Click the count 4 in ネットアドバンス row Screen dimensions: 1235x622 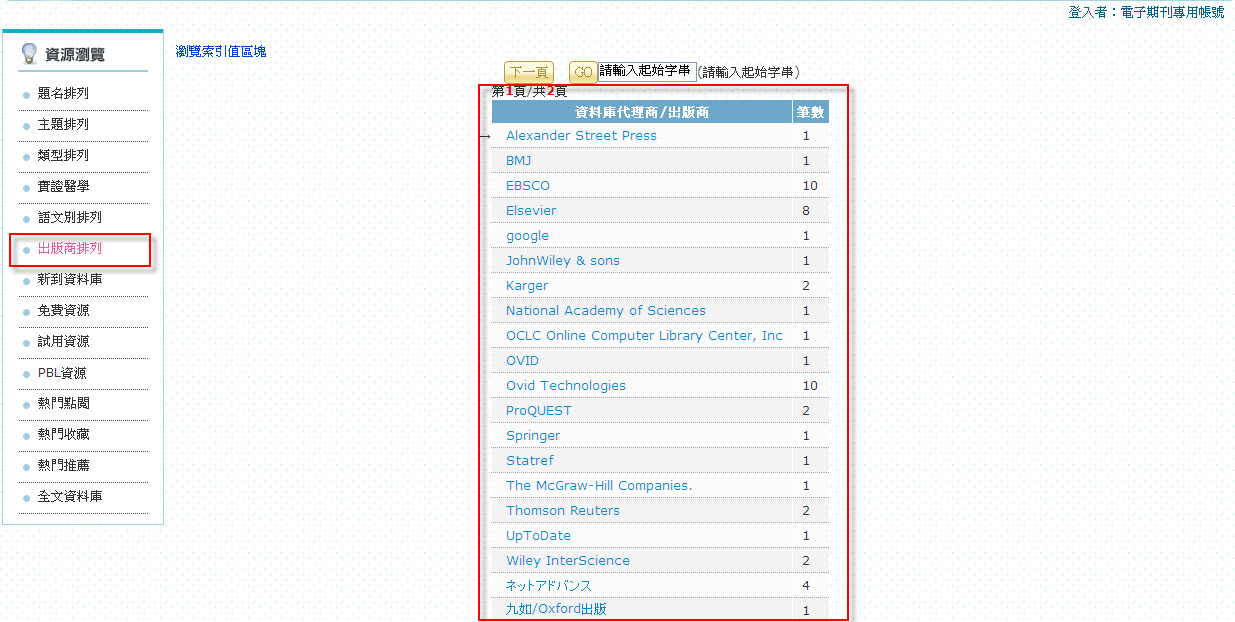806,585
